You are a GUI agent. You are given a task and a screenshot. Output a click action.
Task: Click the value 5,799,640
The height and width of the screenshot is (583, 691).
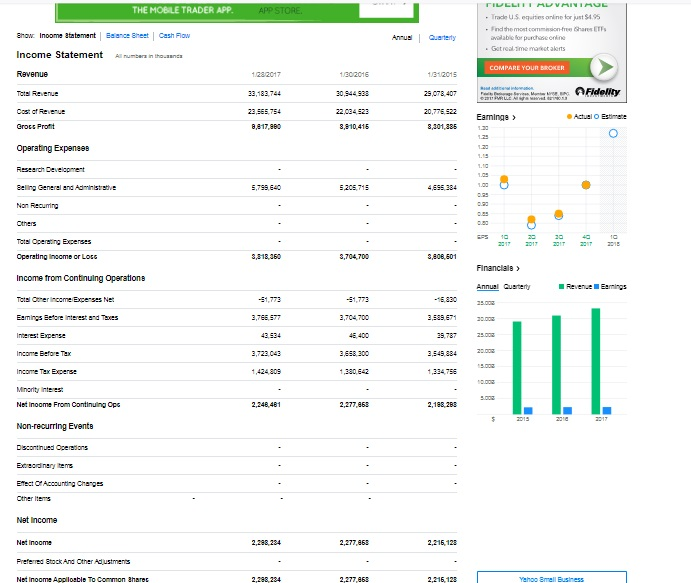click(x=266, y=187)
